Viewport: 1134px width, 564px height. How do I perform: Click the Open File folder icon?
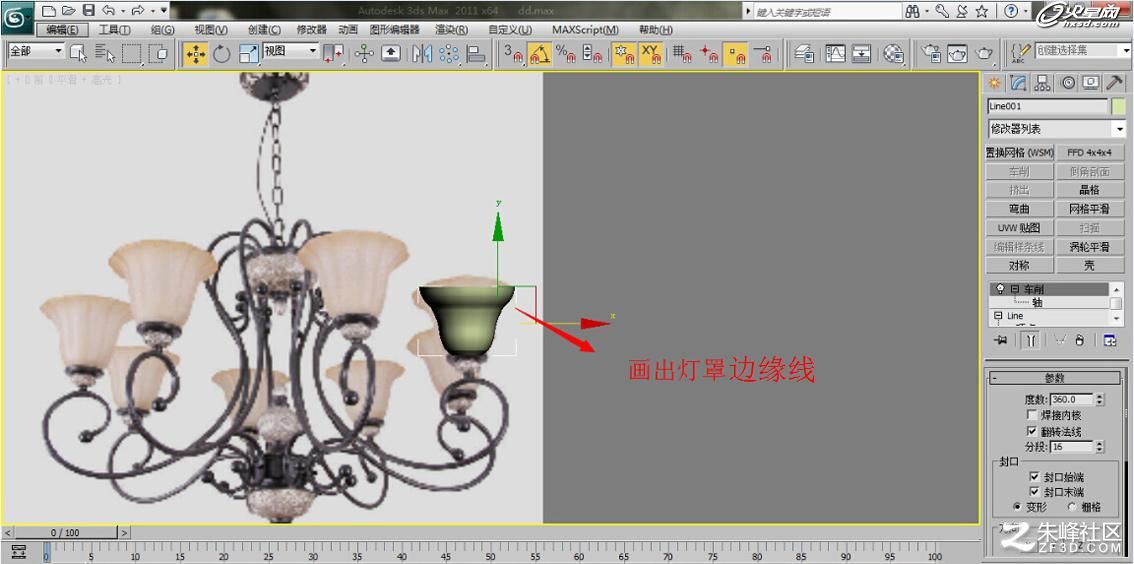[68, 11]
